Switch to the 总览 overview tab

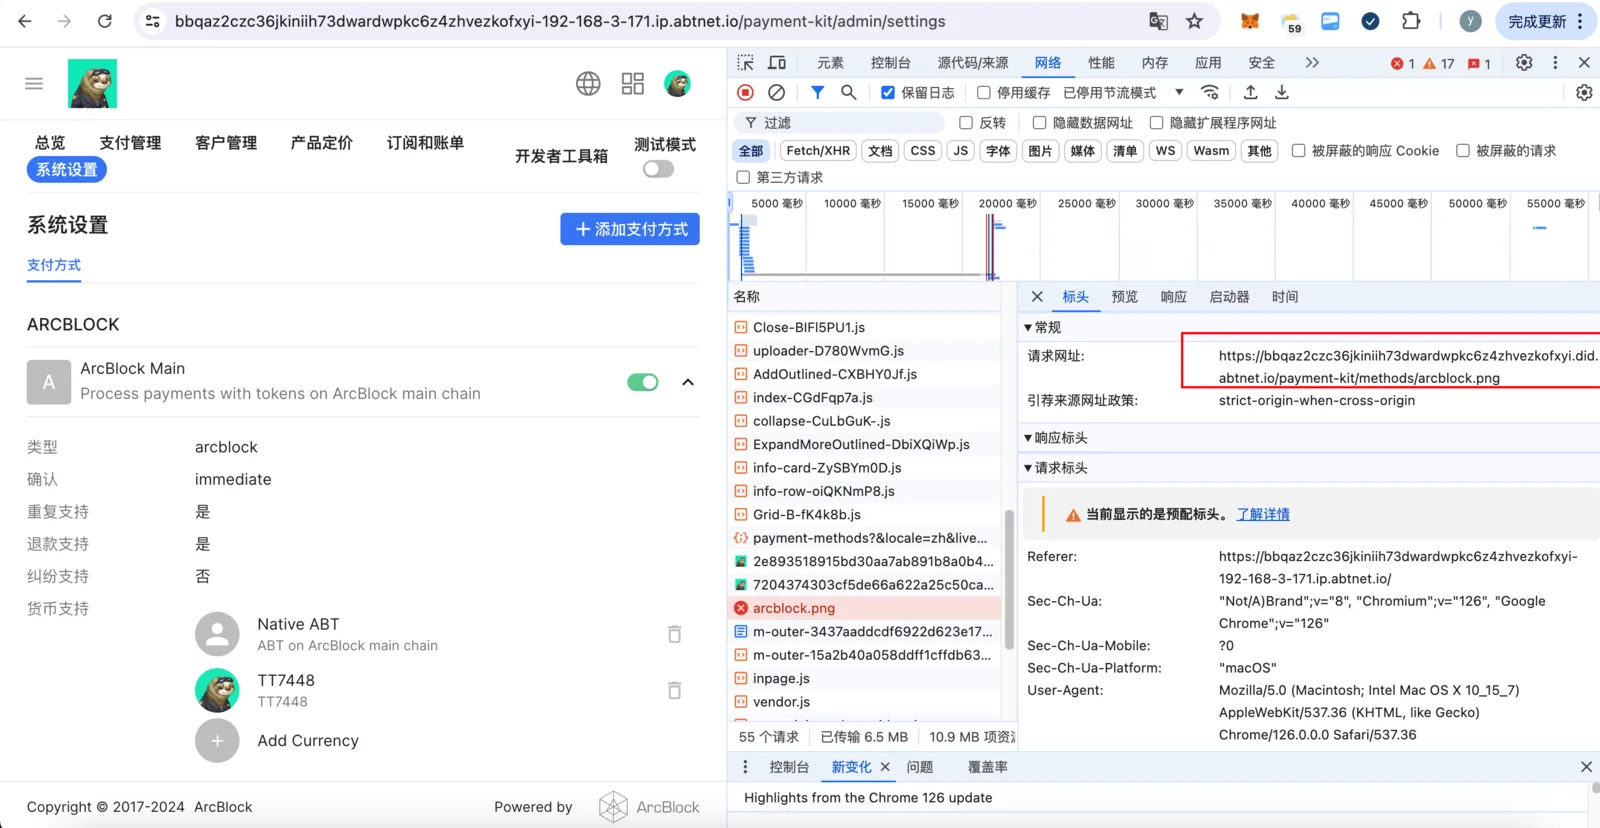(50, 143)
